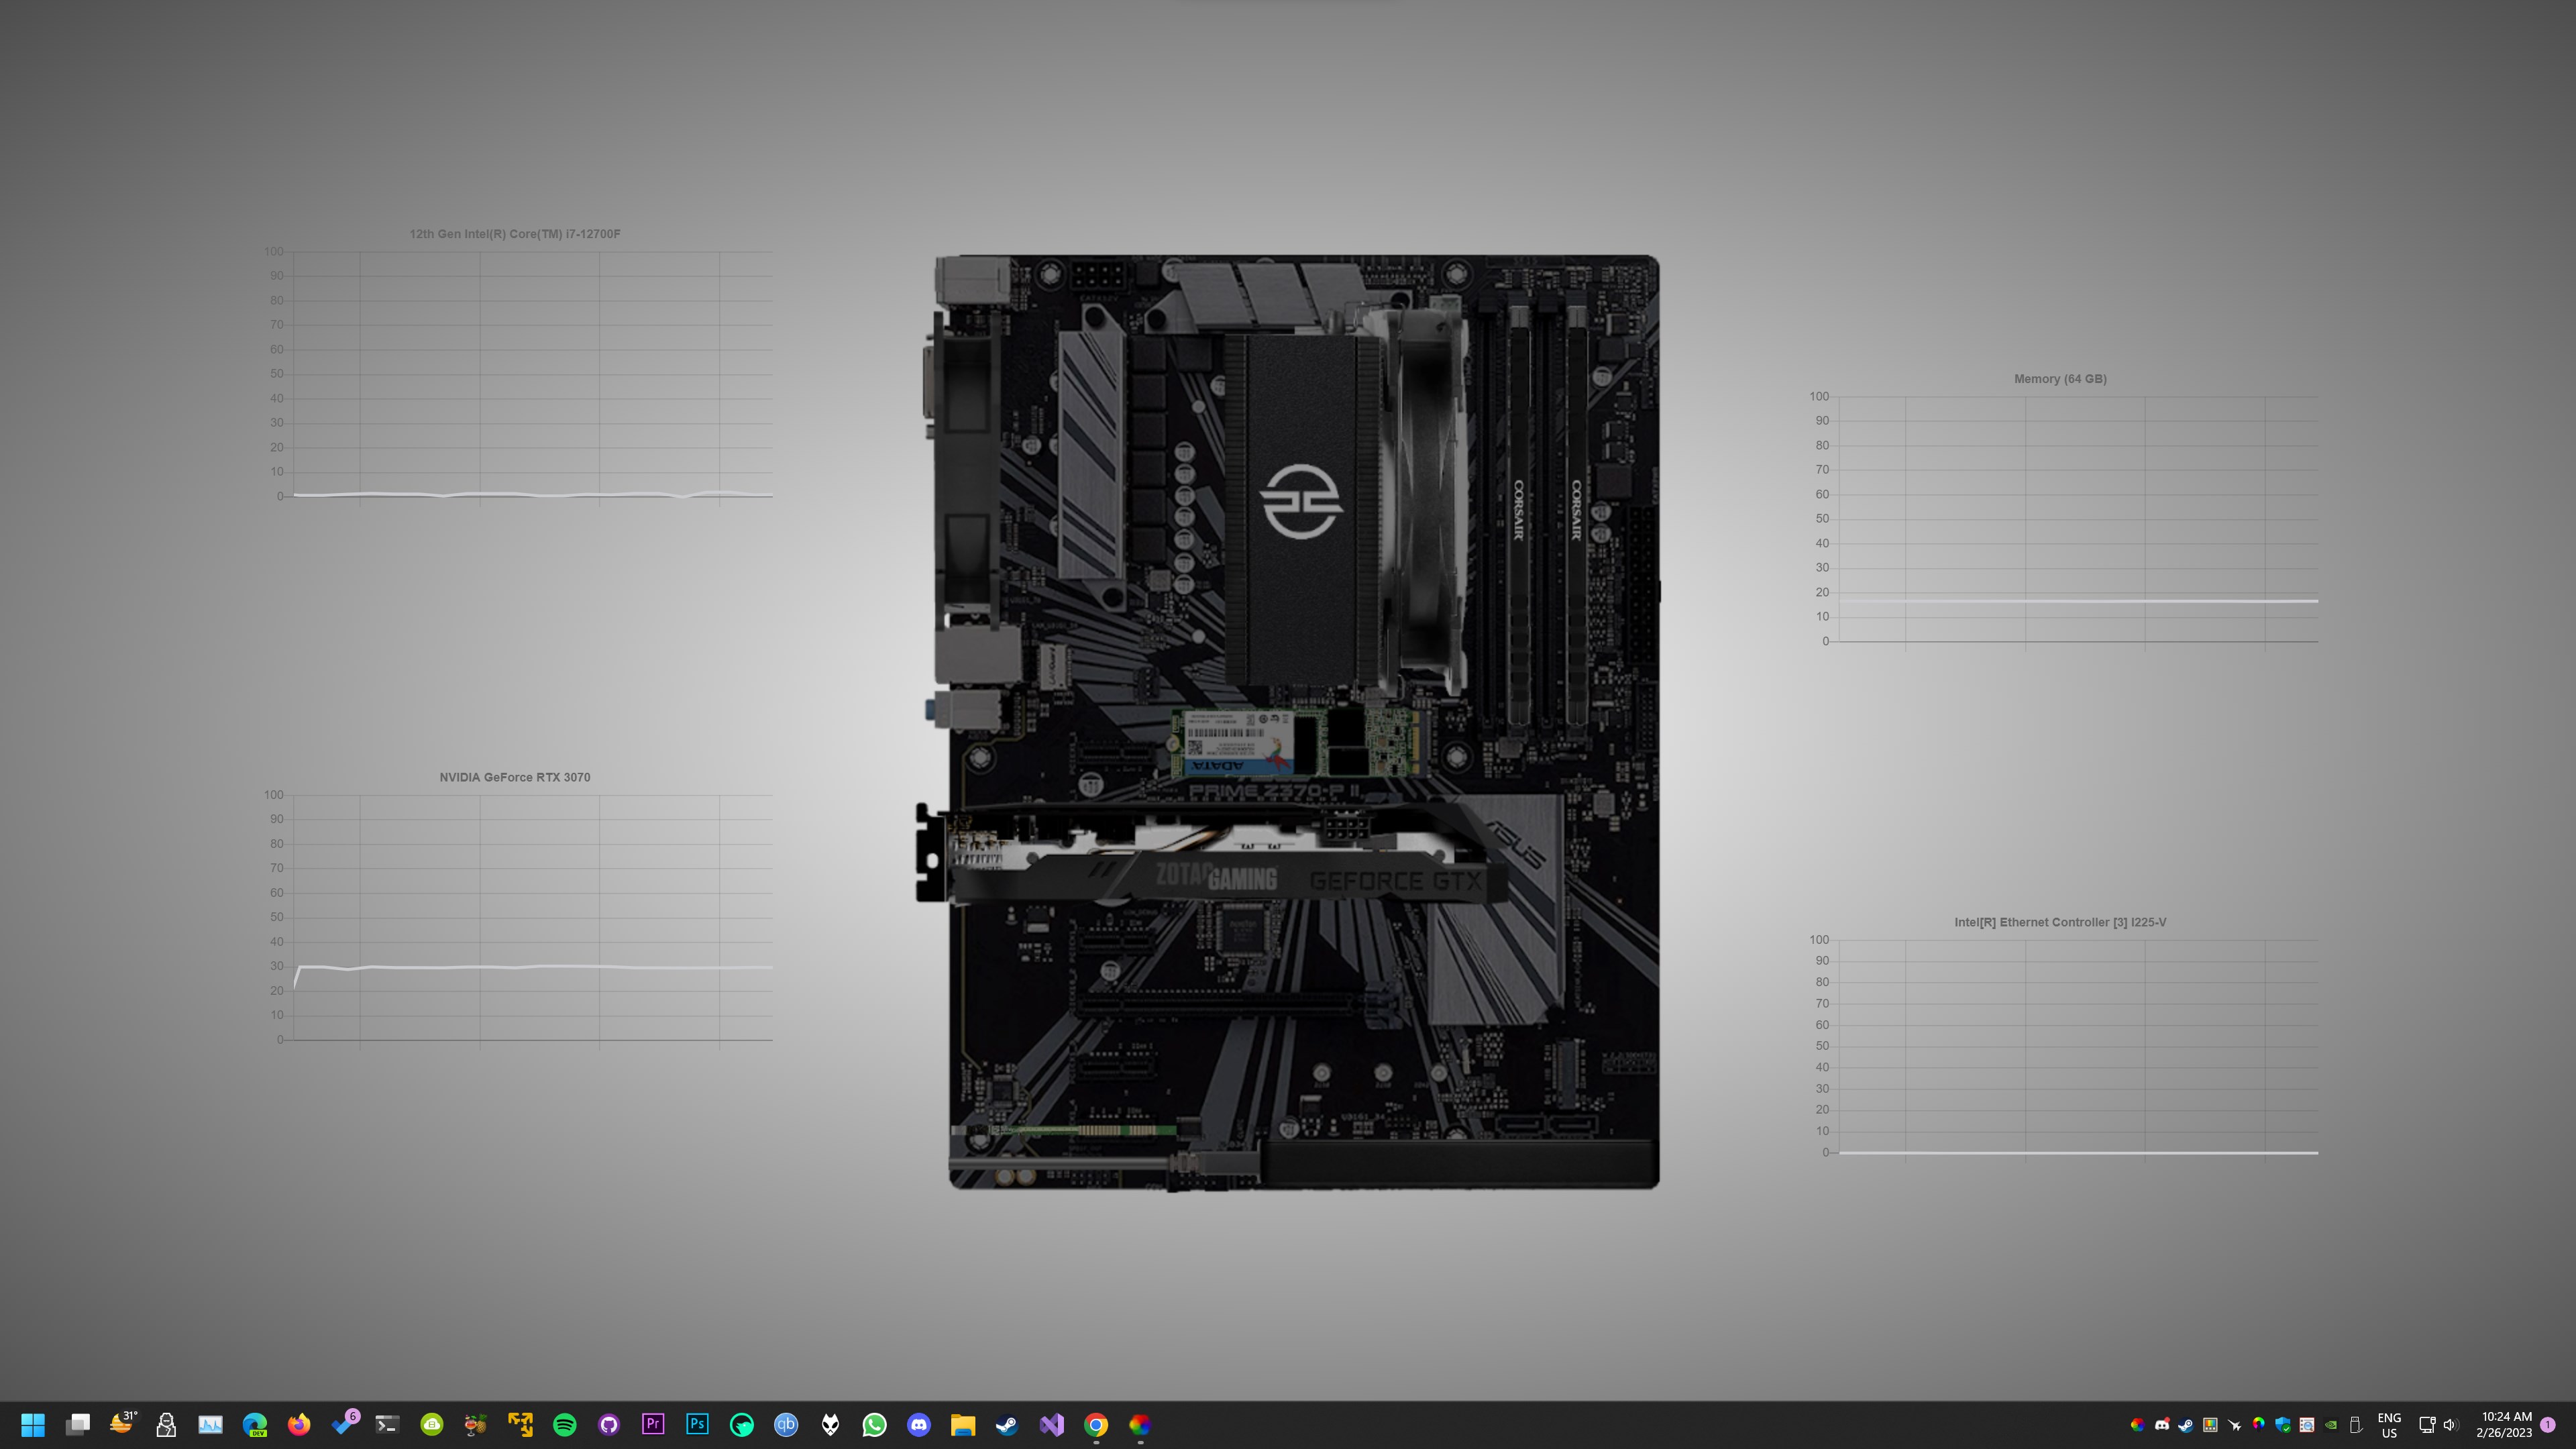
Task: Launch Adobe Photoshop
Action: point(696,1424)
